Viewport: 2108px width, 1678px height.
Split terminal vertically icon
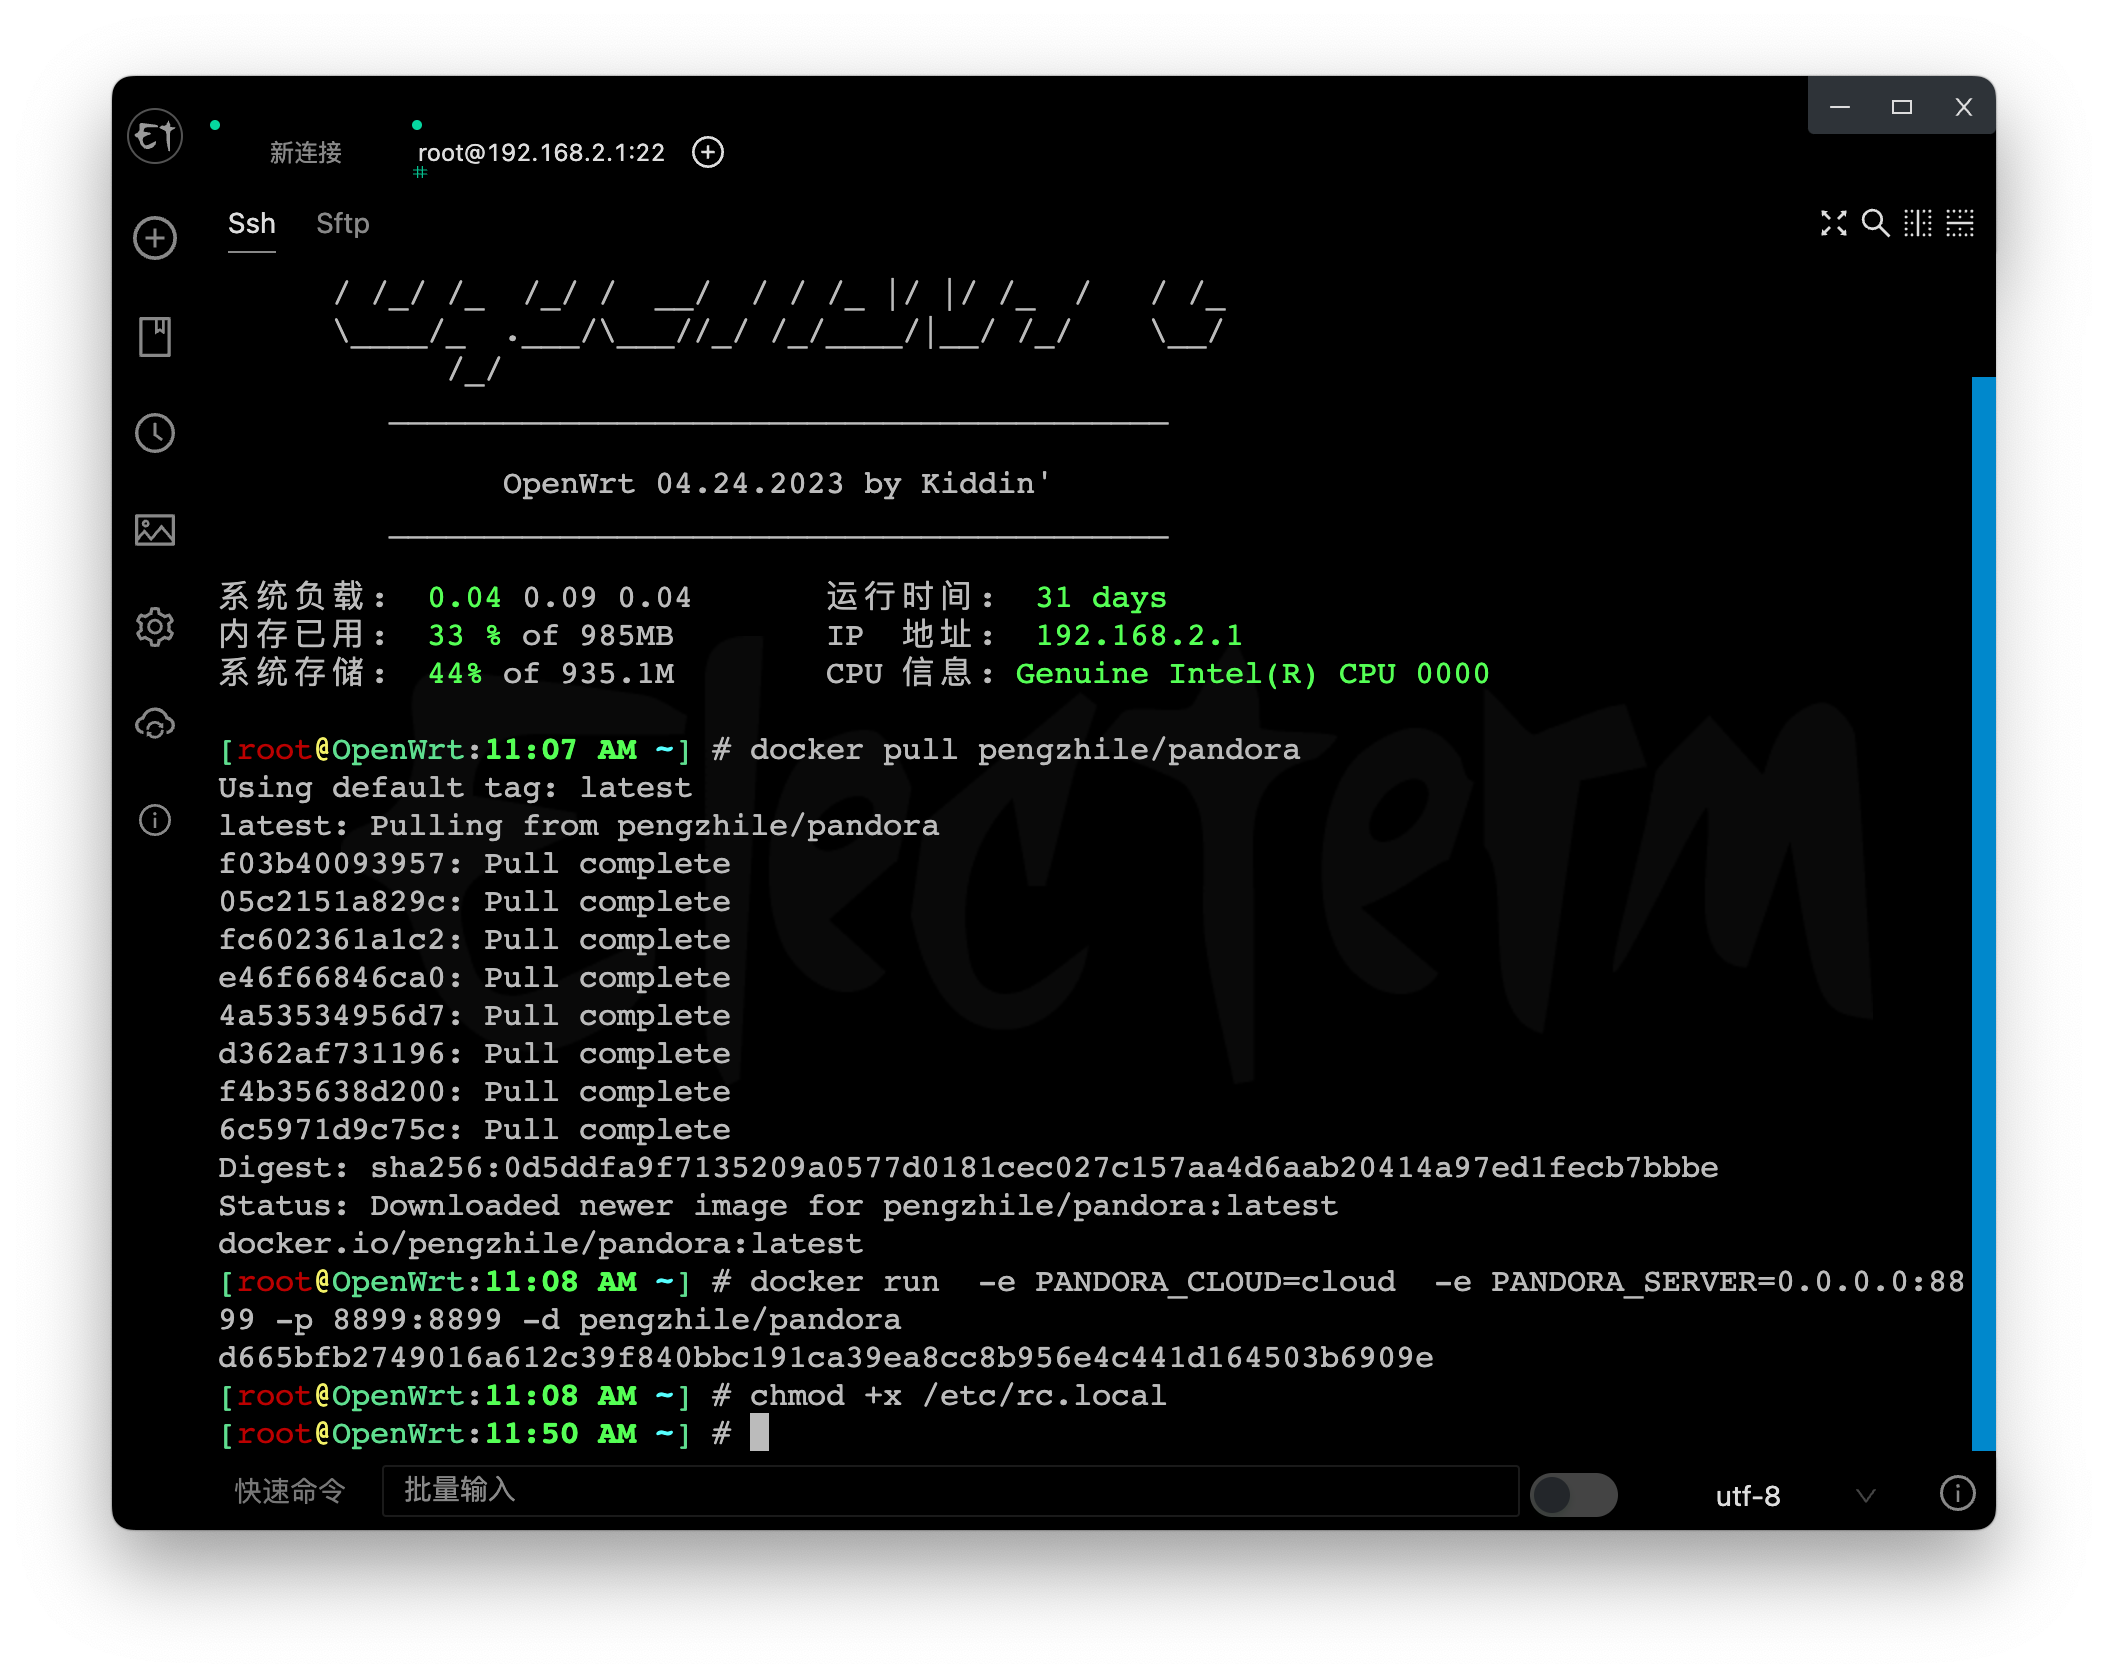(x=1917, y=223)
